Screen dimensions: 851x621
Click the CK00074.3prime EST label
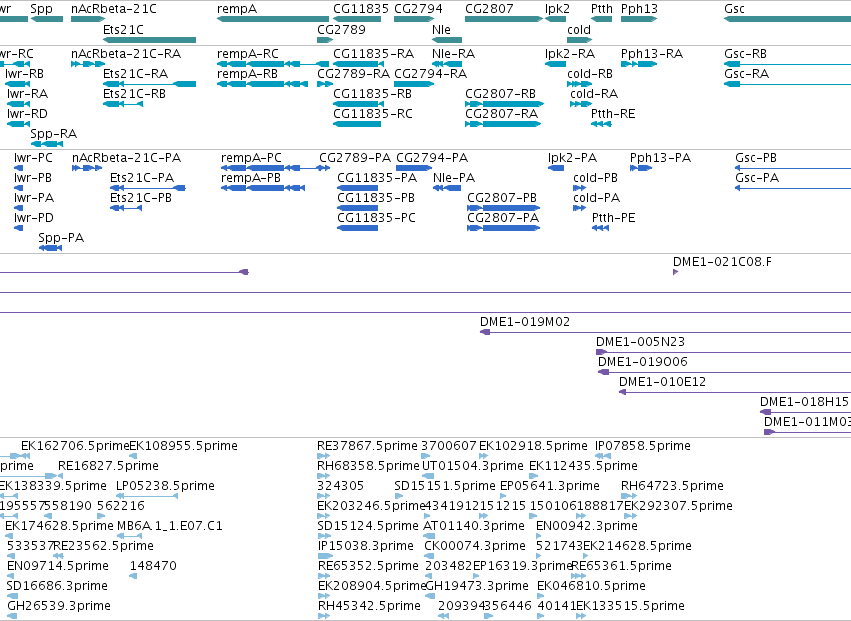(x=474, y=546)
